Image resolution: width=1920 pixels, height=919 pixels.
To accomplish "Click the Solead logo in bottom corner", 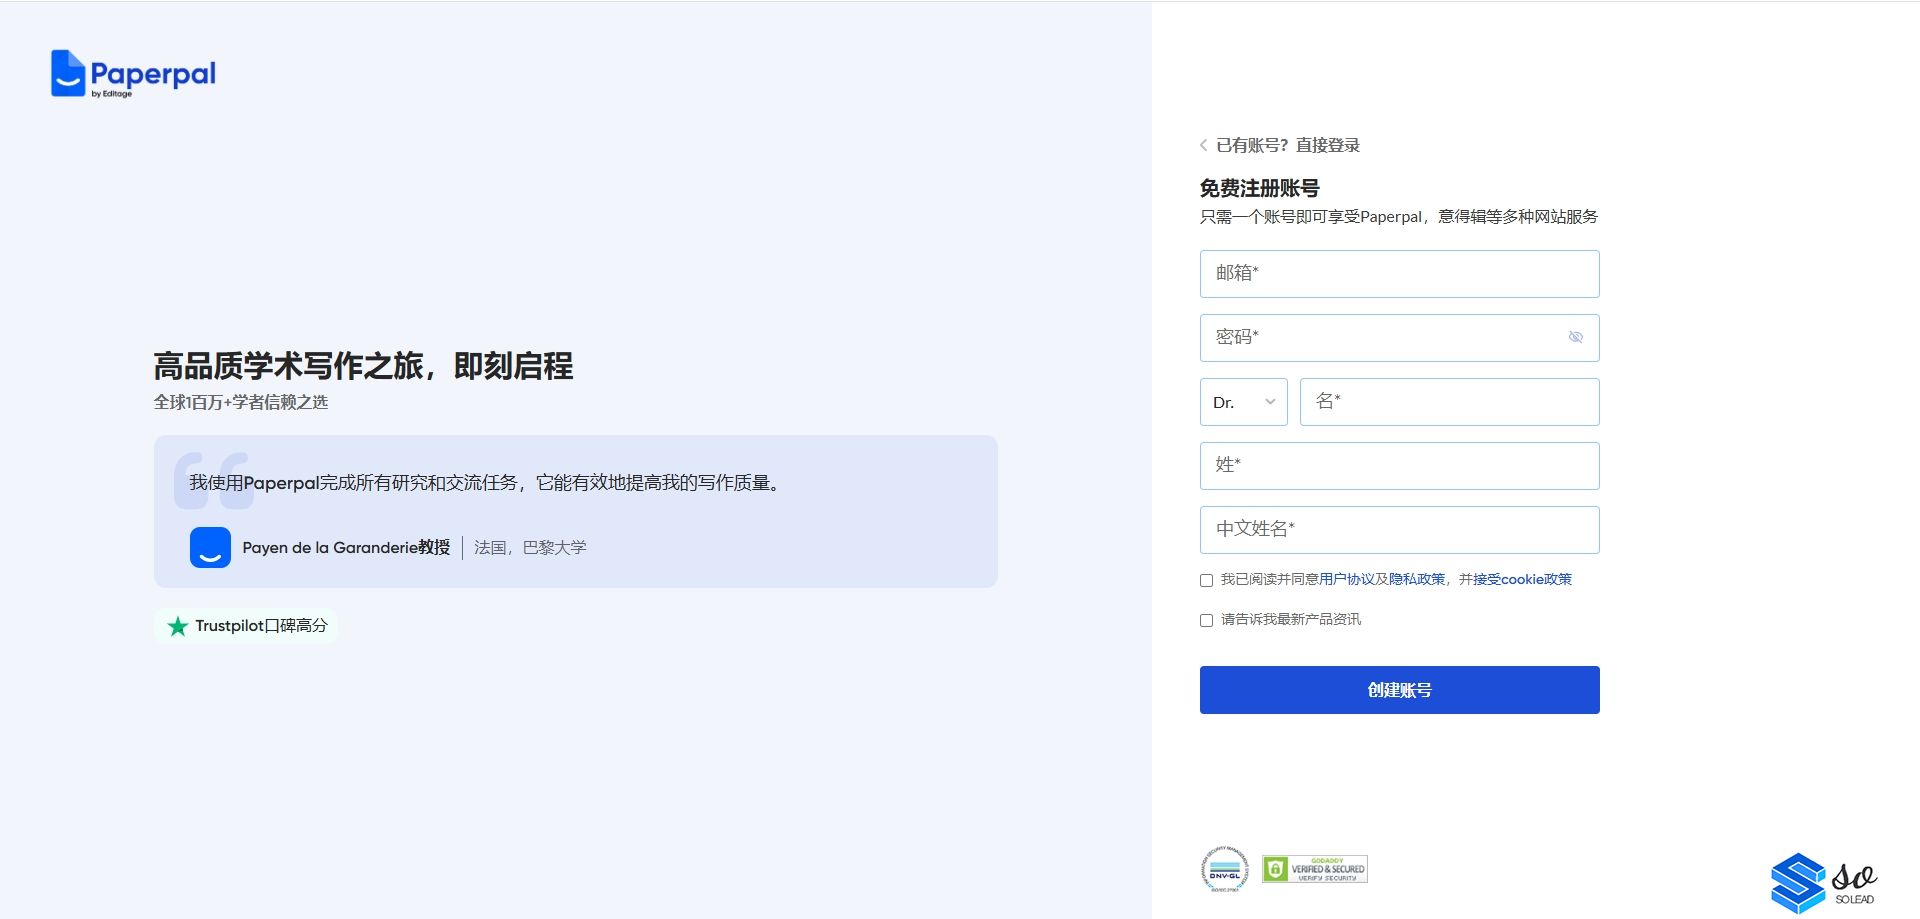I will tap(1823, 882).
